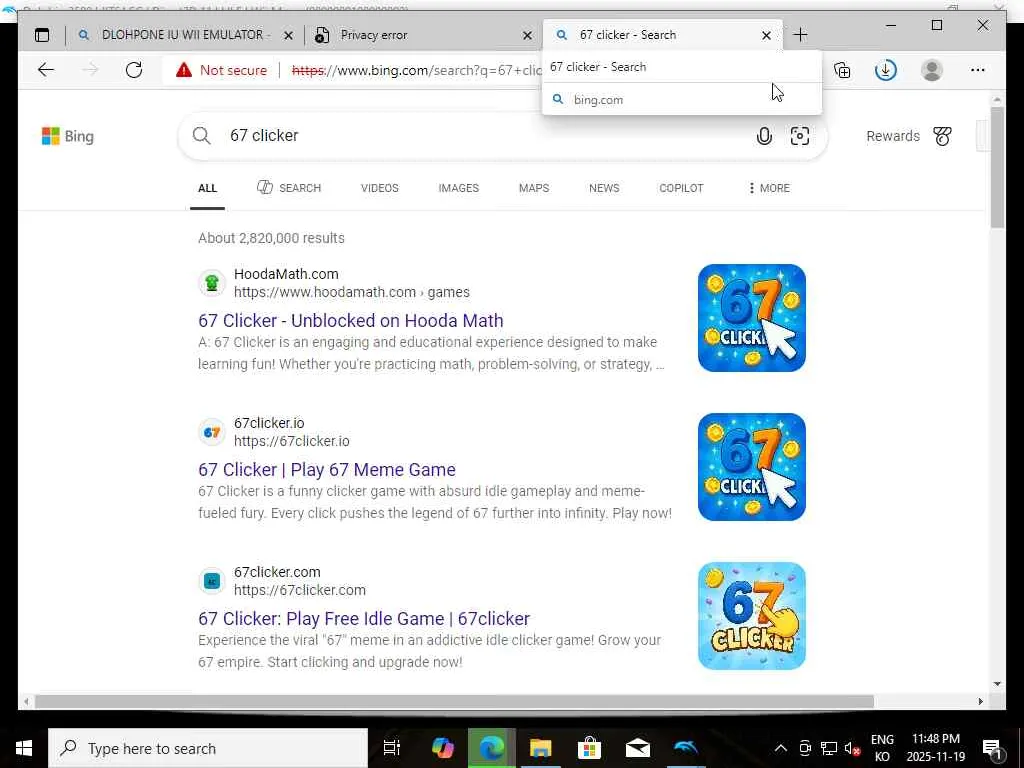
Task: Switch to the MAPS tab
Action: (x=534, y=188)
